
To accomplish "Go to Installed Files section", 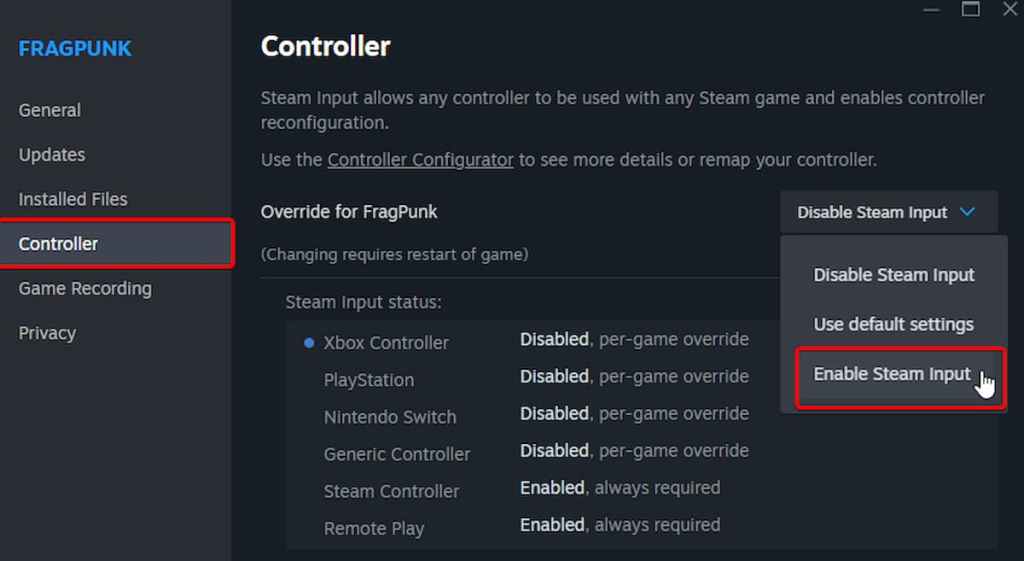I will point(73,199).
